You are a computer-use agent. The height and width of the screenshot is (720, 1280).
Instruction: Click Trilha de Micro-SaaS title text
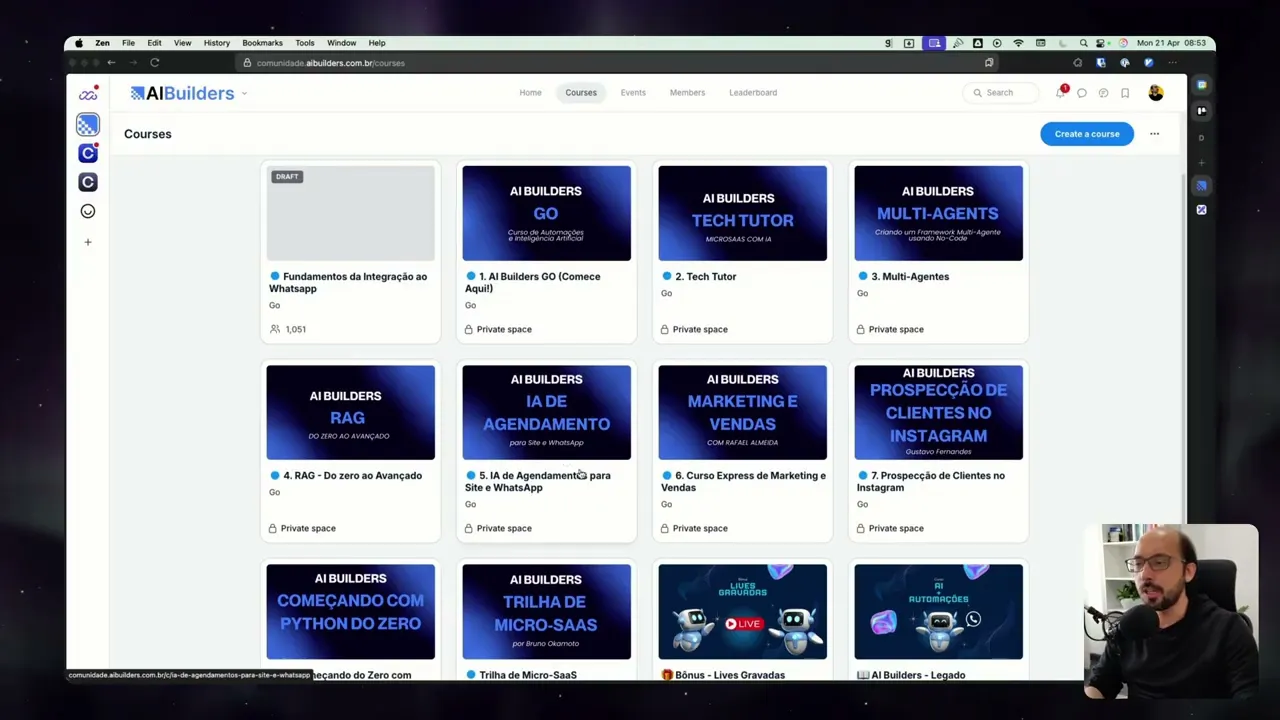coord(528,675)
